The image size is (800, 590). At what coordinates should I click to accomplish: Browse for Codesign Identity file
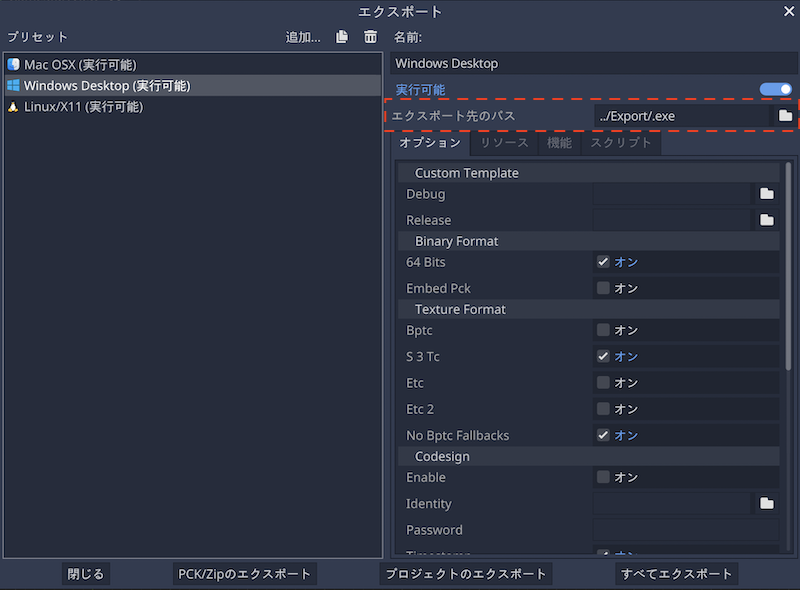point(766,504)
